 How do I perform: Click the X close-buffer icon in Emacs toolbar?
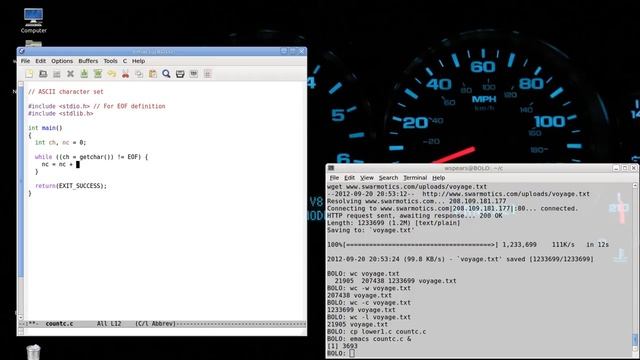click(x=70, y=74)
